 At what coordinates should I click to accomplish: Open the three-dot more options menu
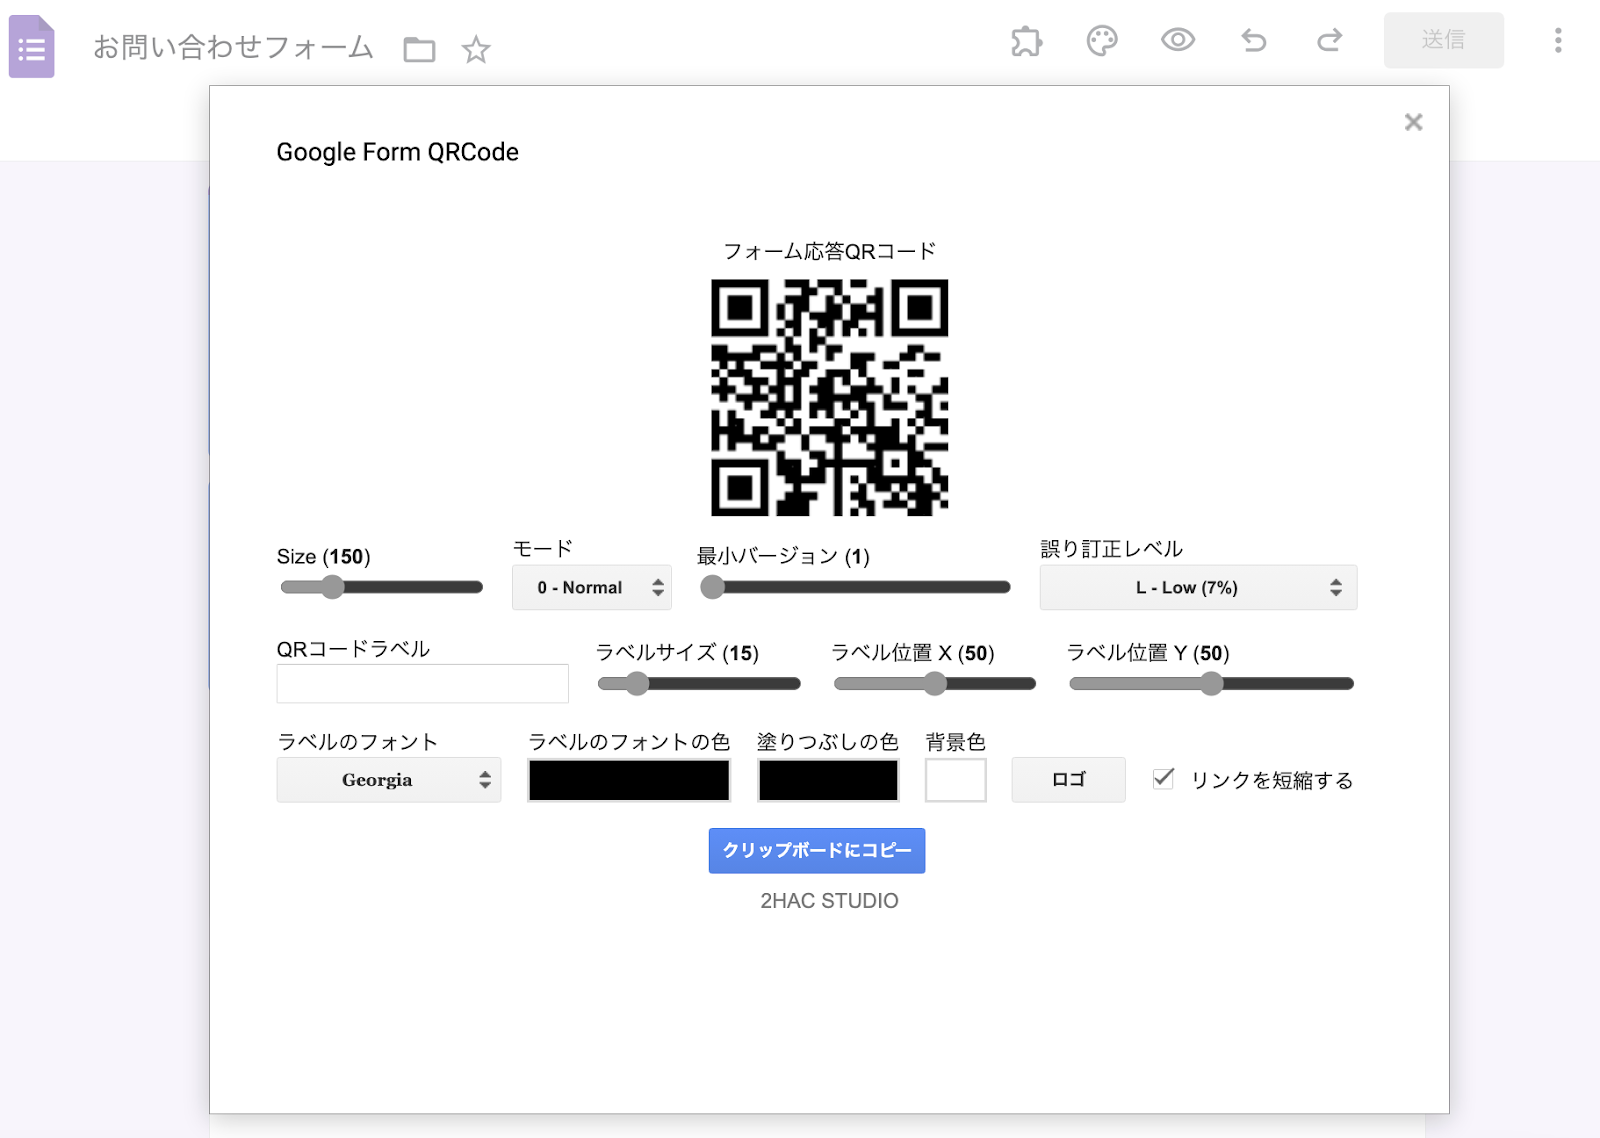tap(1558, 40)
